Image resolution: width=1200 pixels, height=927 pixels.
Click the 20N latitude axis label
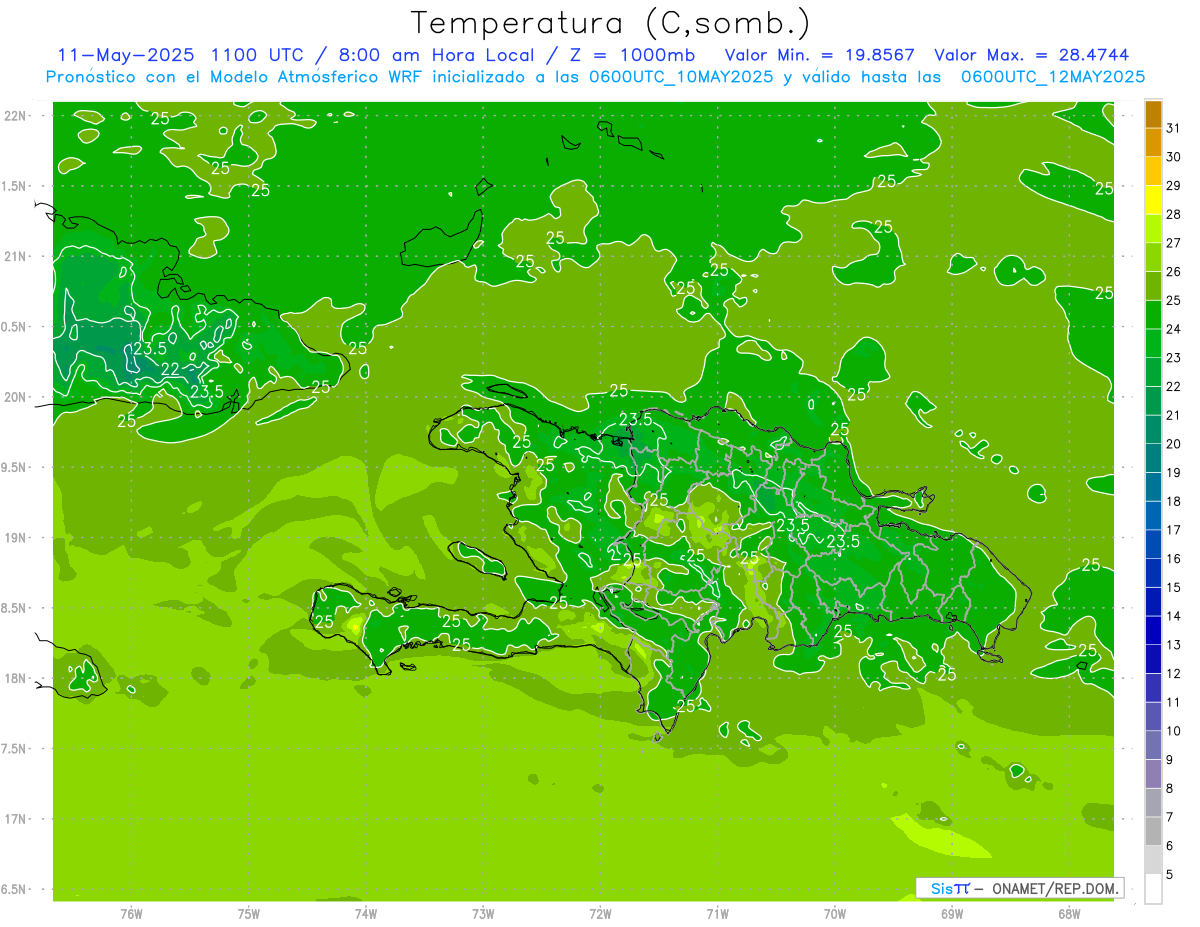tap(15, 397)
